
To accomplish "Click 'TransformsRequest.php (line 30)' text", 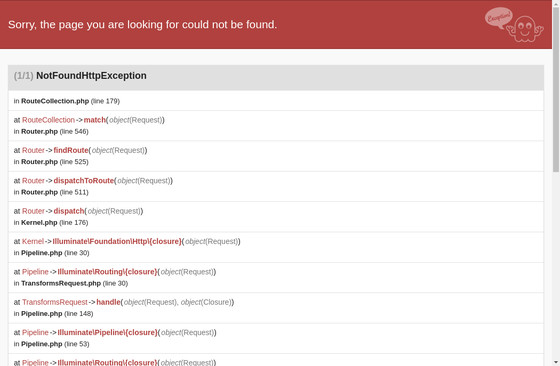I will [x=74, y=283].
